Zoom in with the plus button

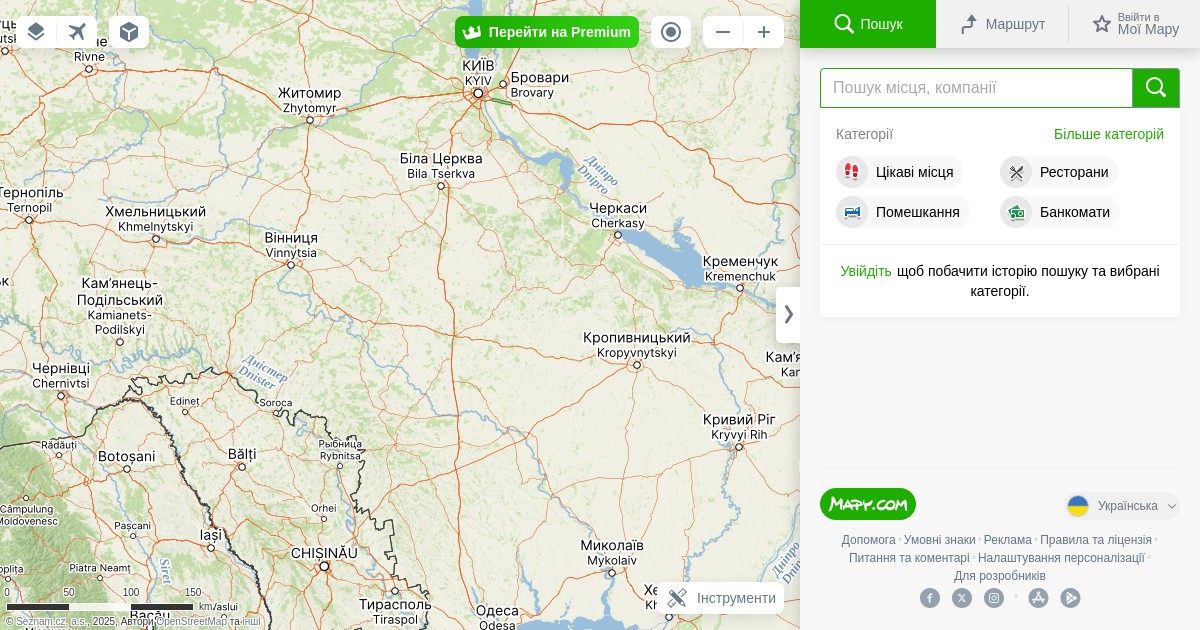[x=764, y=32]
